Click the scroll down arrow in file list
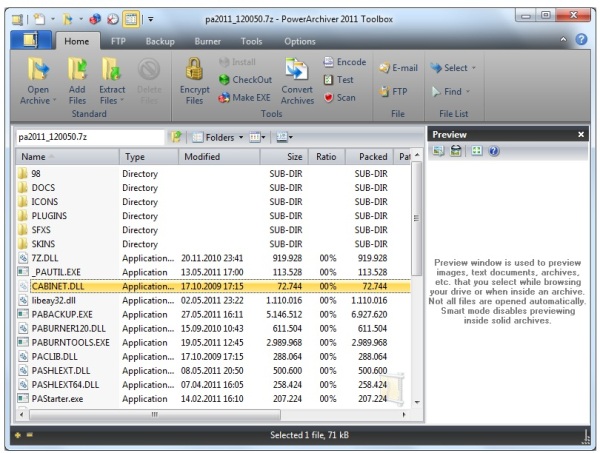600x453 pixels. [417, 402]
